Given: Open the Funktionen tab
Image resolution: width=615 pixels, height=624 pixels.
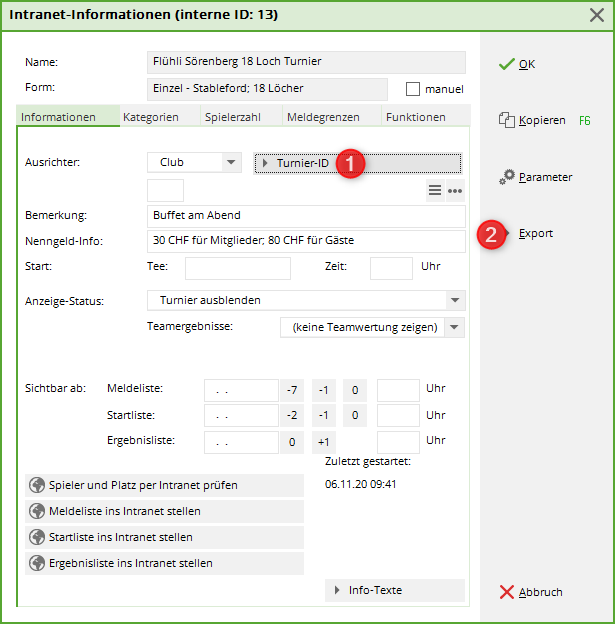Looking at the screenshot, I should [x=415, y=117].
